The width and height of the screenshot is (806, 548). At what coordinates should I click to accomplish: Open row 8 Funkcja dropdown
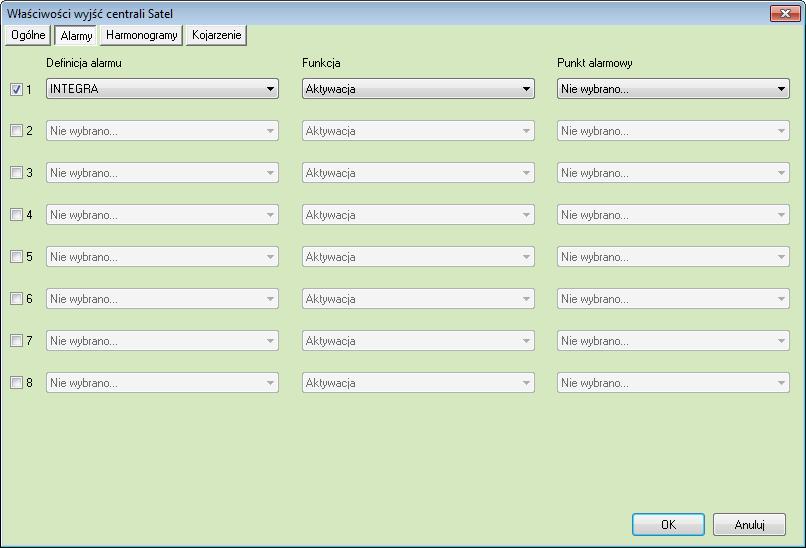[x=418, y=382]
